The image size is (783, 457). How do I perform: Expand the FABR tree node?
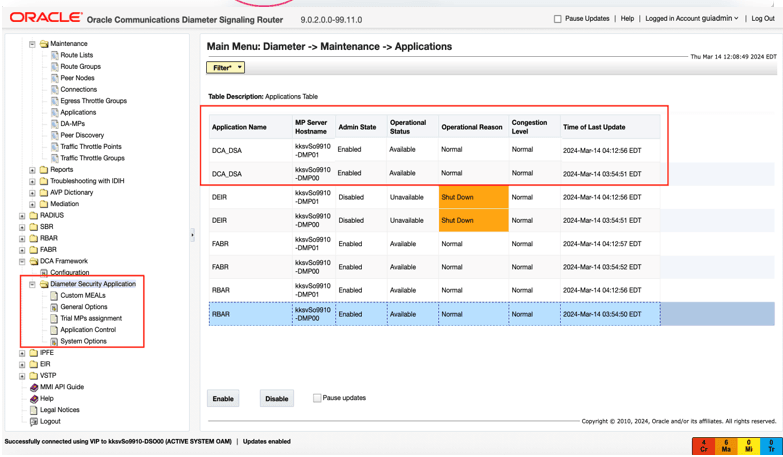pyautogui.click(x=22, y=250)
